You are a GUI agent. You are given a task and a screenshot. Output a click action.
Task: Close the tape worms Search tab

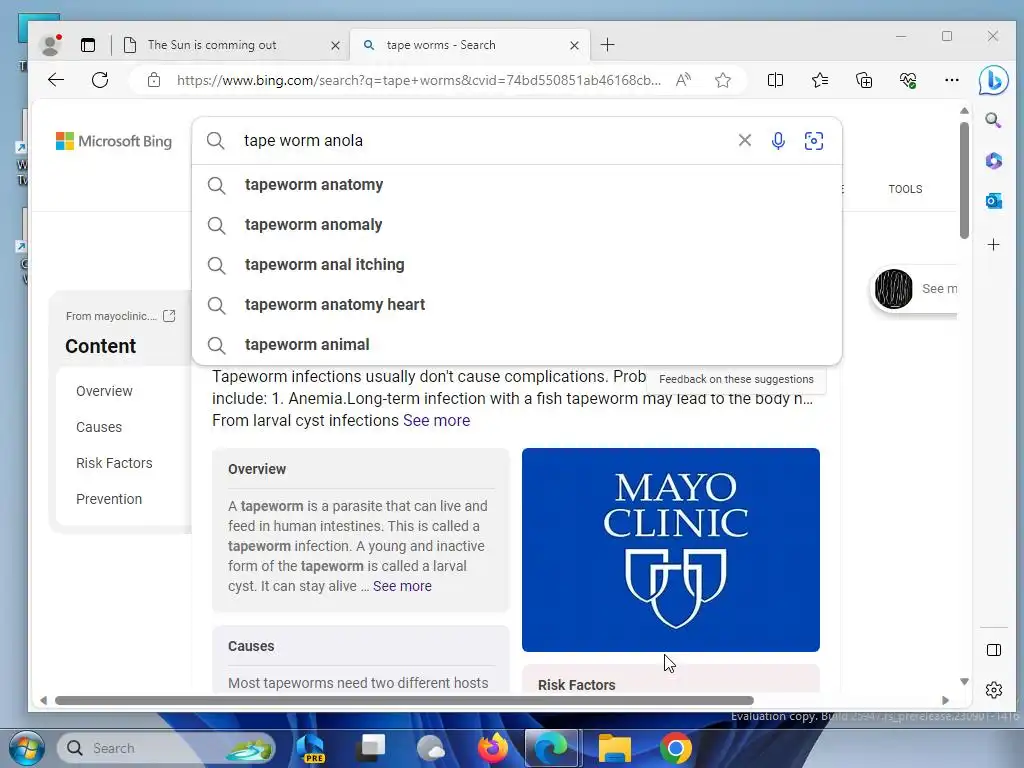pyautogui.click(x=574, y=45)
